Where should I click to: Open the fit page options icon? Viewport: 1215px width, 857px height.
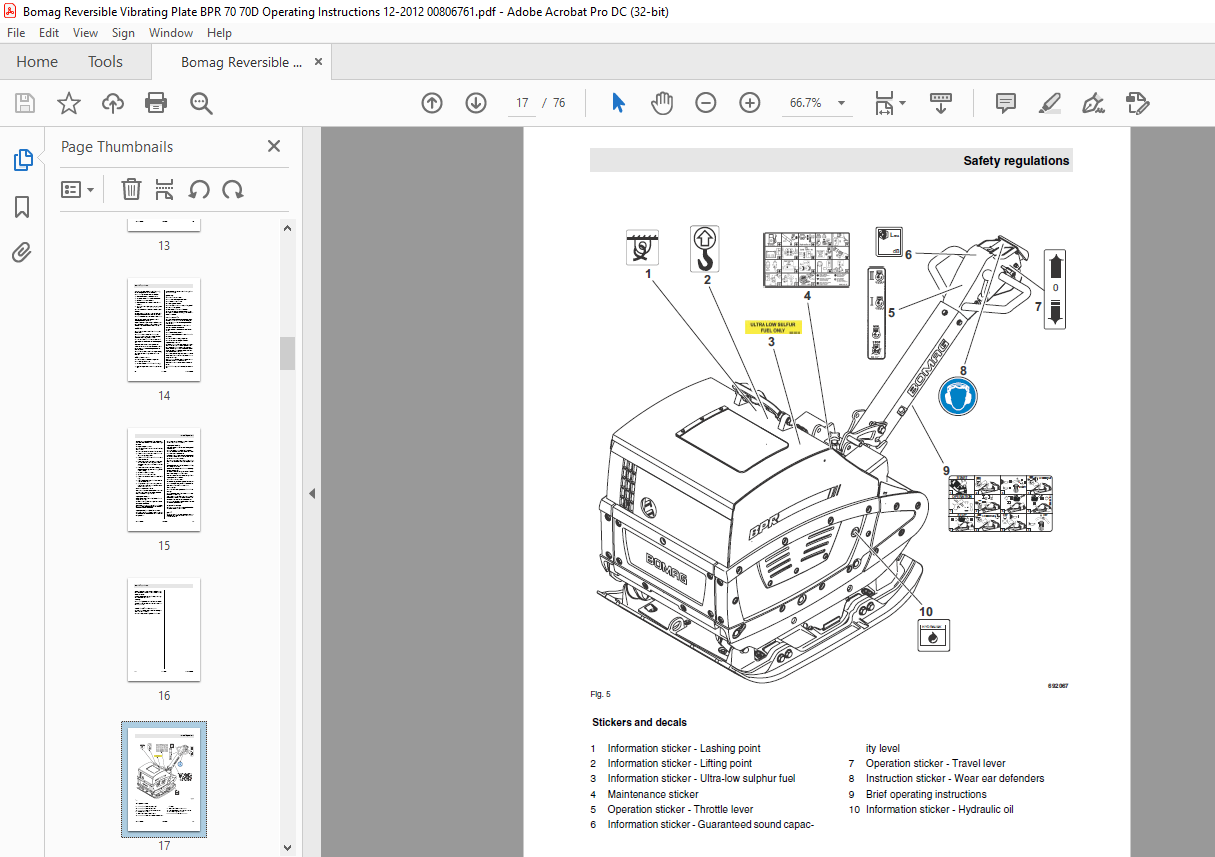[890, 103]
